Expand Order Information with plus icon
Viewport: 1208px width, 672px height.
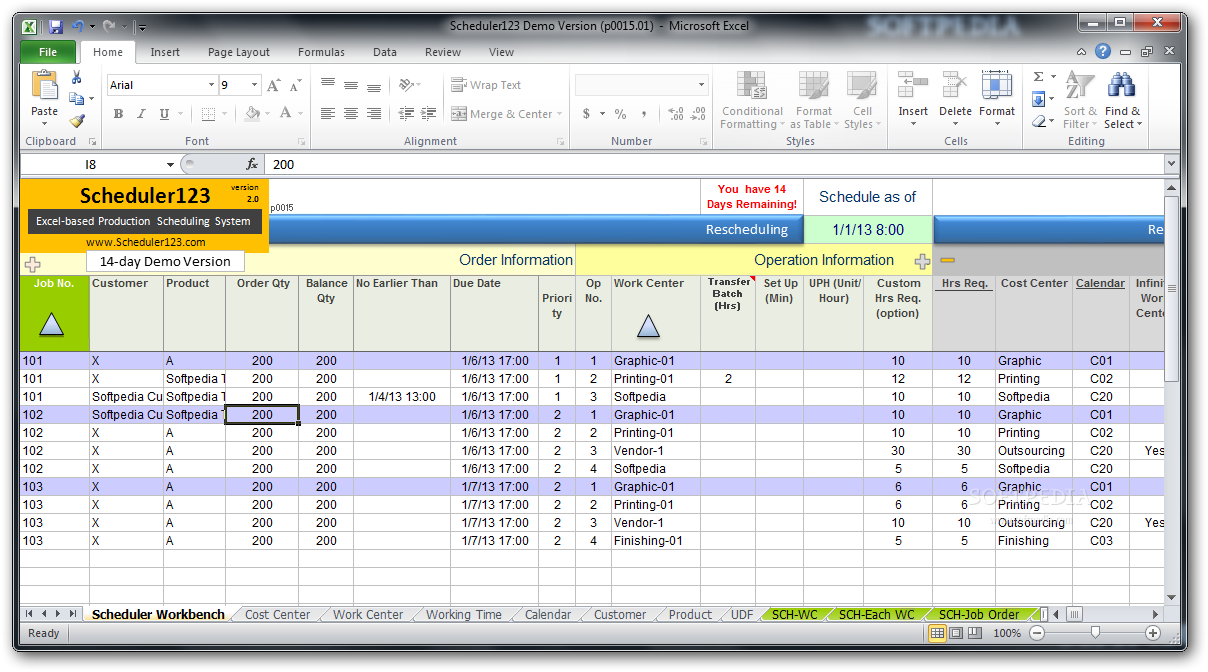point(32,264)
